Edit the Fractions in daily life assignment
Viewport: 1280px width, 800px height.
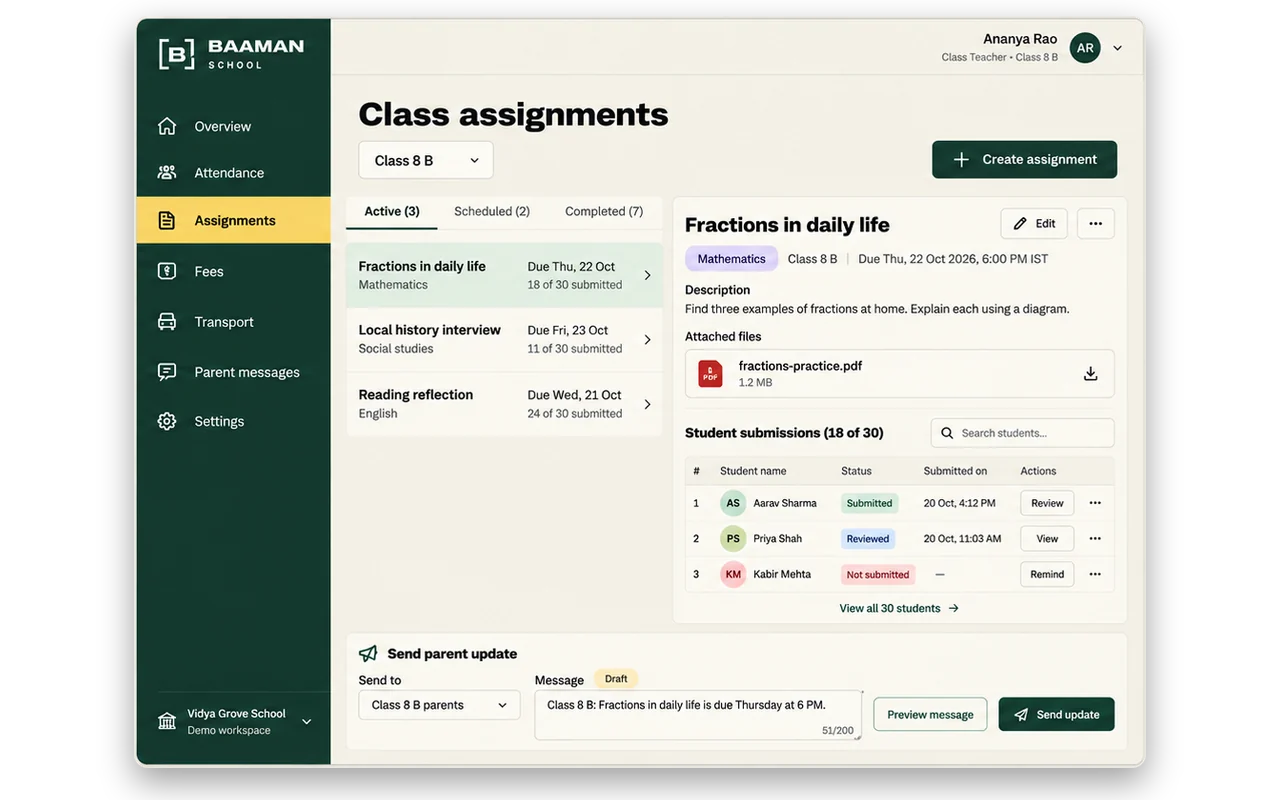coord(1034,224)
